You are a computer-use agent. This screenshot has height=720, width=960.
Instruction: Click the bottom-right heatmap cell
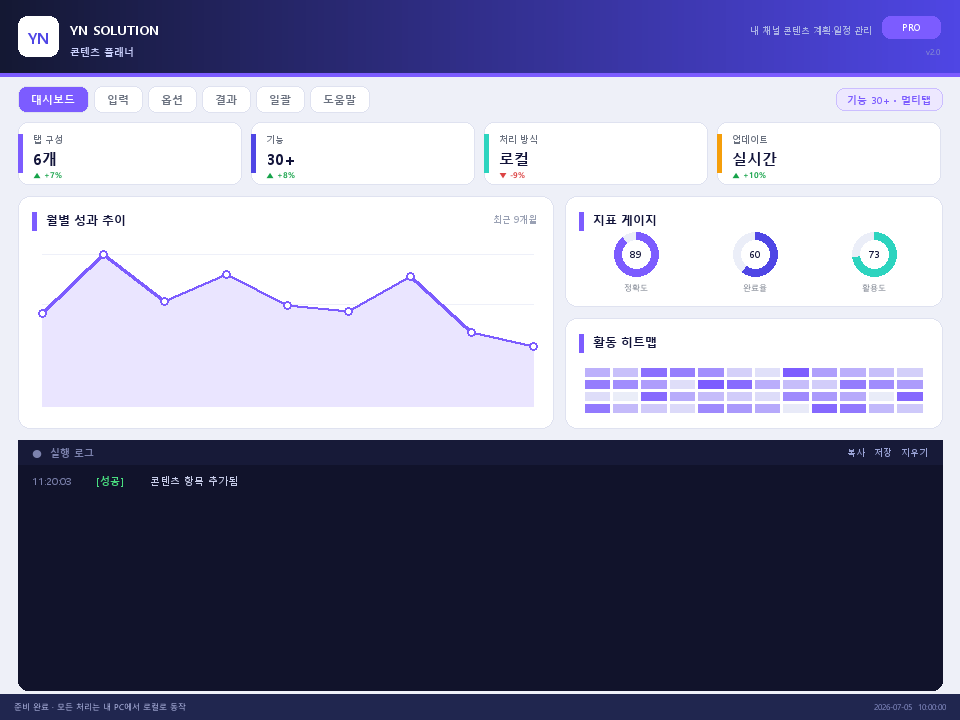[910, 408]
